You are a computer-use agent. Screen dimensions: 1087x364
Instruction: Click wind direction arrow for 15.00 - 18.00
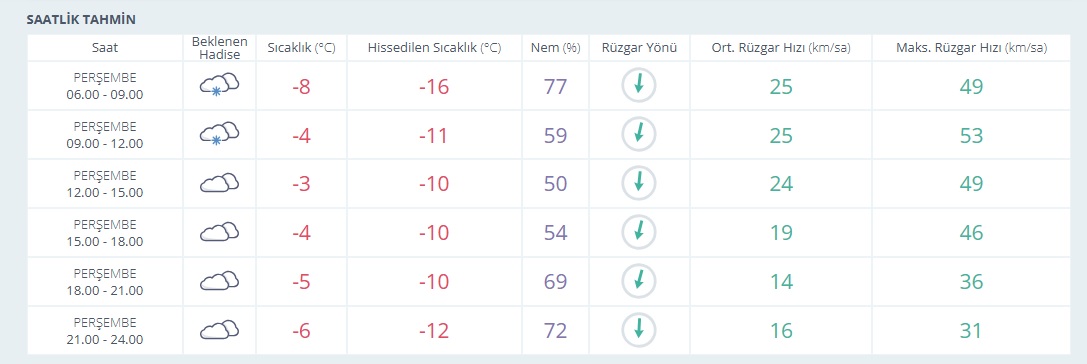coord(638,232)
